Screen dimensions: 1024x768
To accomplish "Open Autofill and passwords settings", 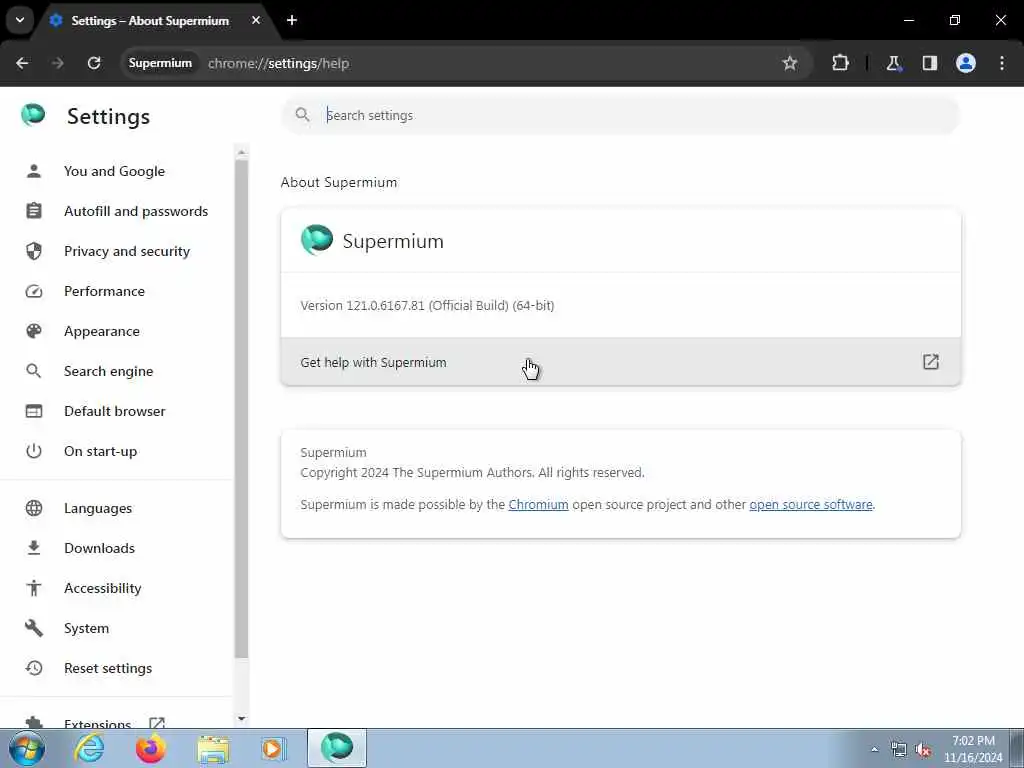I will [x=136, y=211].
